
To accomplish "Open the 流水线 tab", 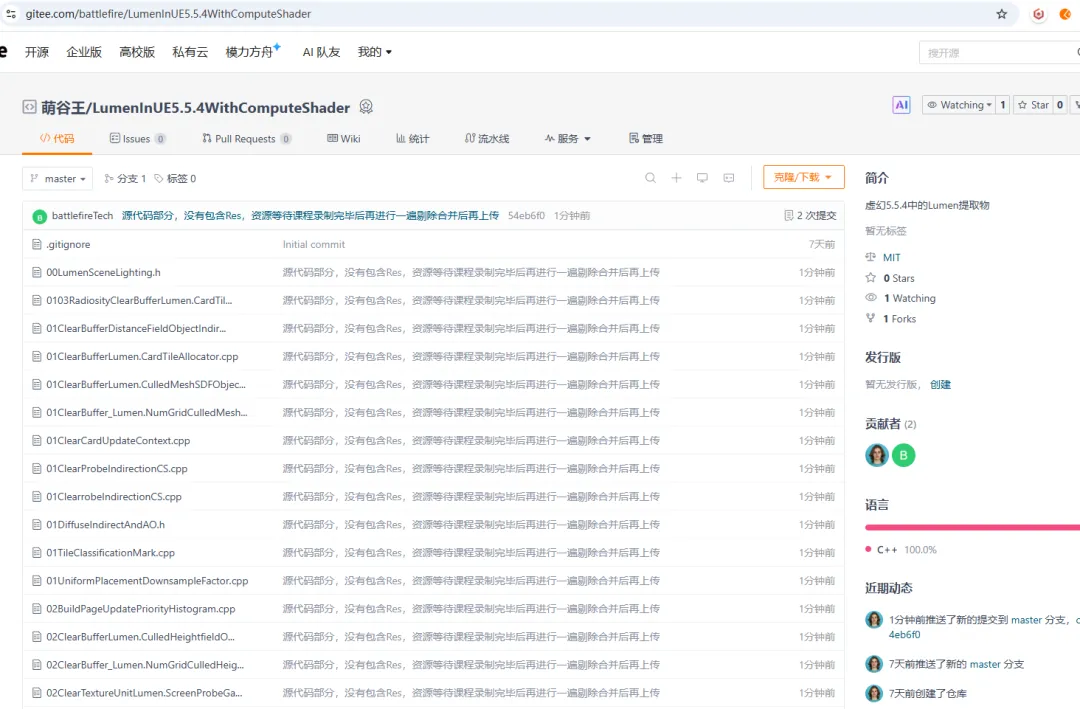I will tap(487, 138).
